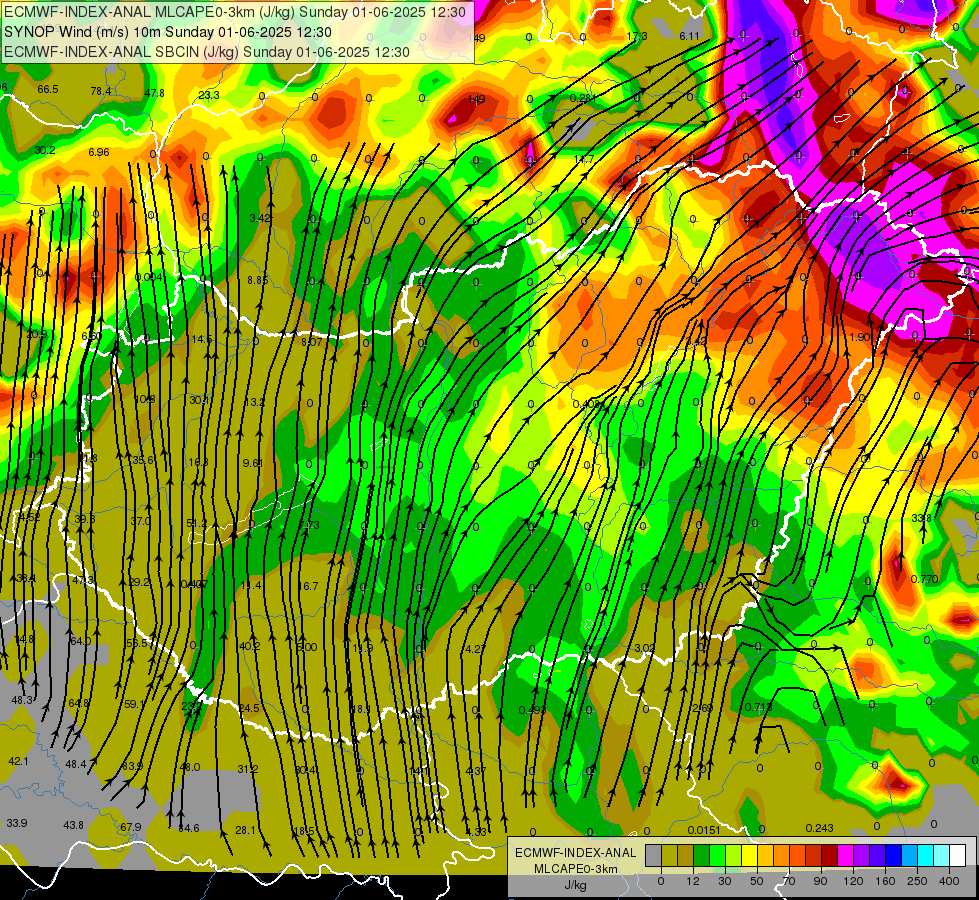Click the white swatch at legend end
979x900 pixels.
tap(958, 855)
